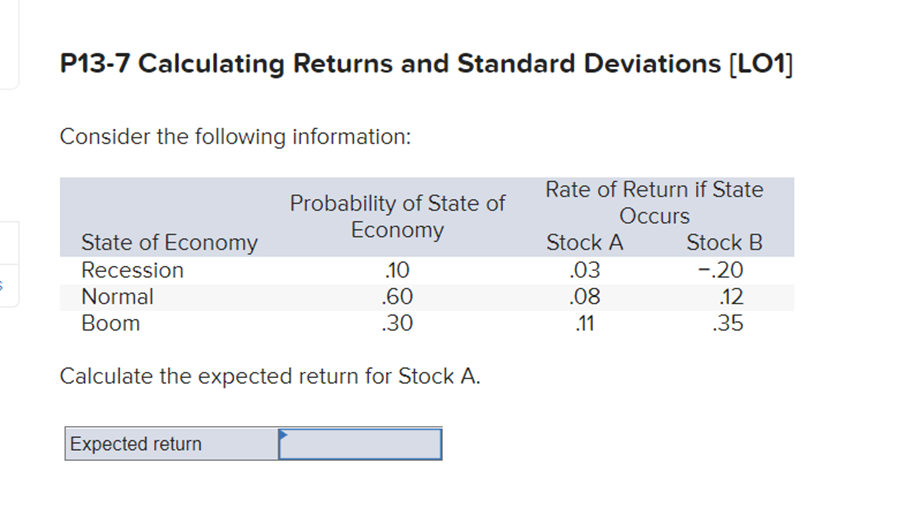
Task: Click the P13-7 problem title heading
Action: click(427, 63)
